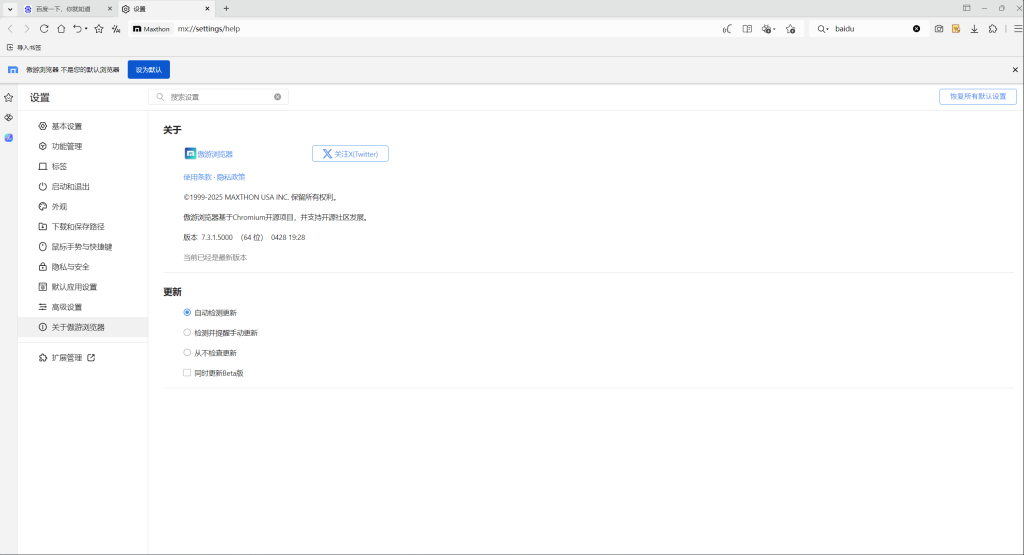Go back using the back arrow
Image resolution: width=1024 pixels, height=555 pixels.
point(10,29)
